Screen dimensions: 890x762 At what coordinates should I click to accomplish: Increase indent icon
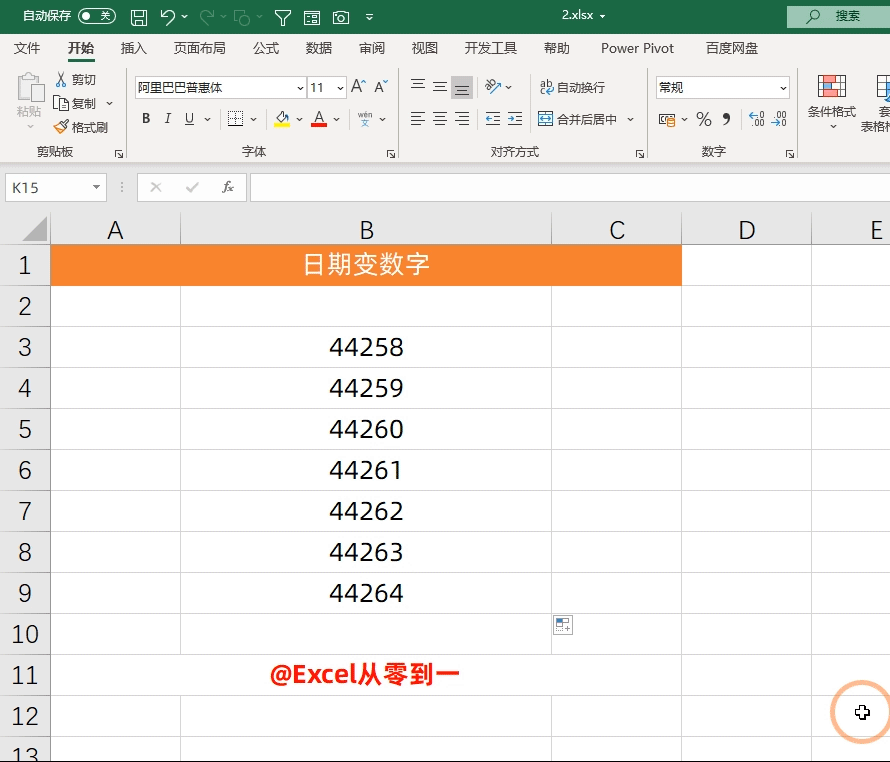515,119
